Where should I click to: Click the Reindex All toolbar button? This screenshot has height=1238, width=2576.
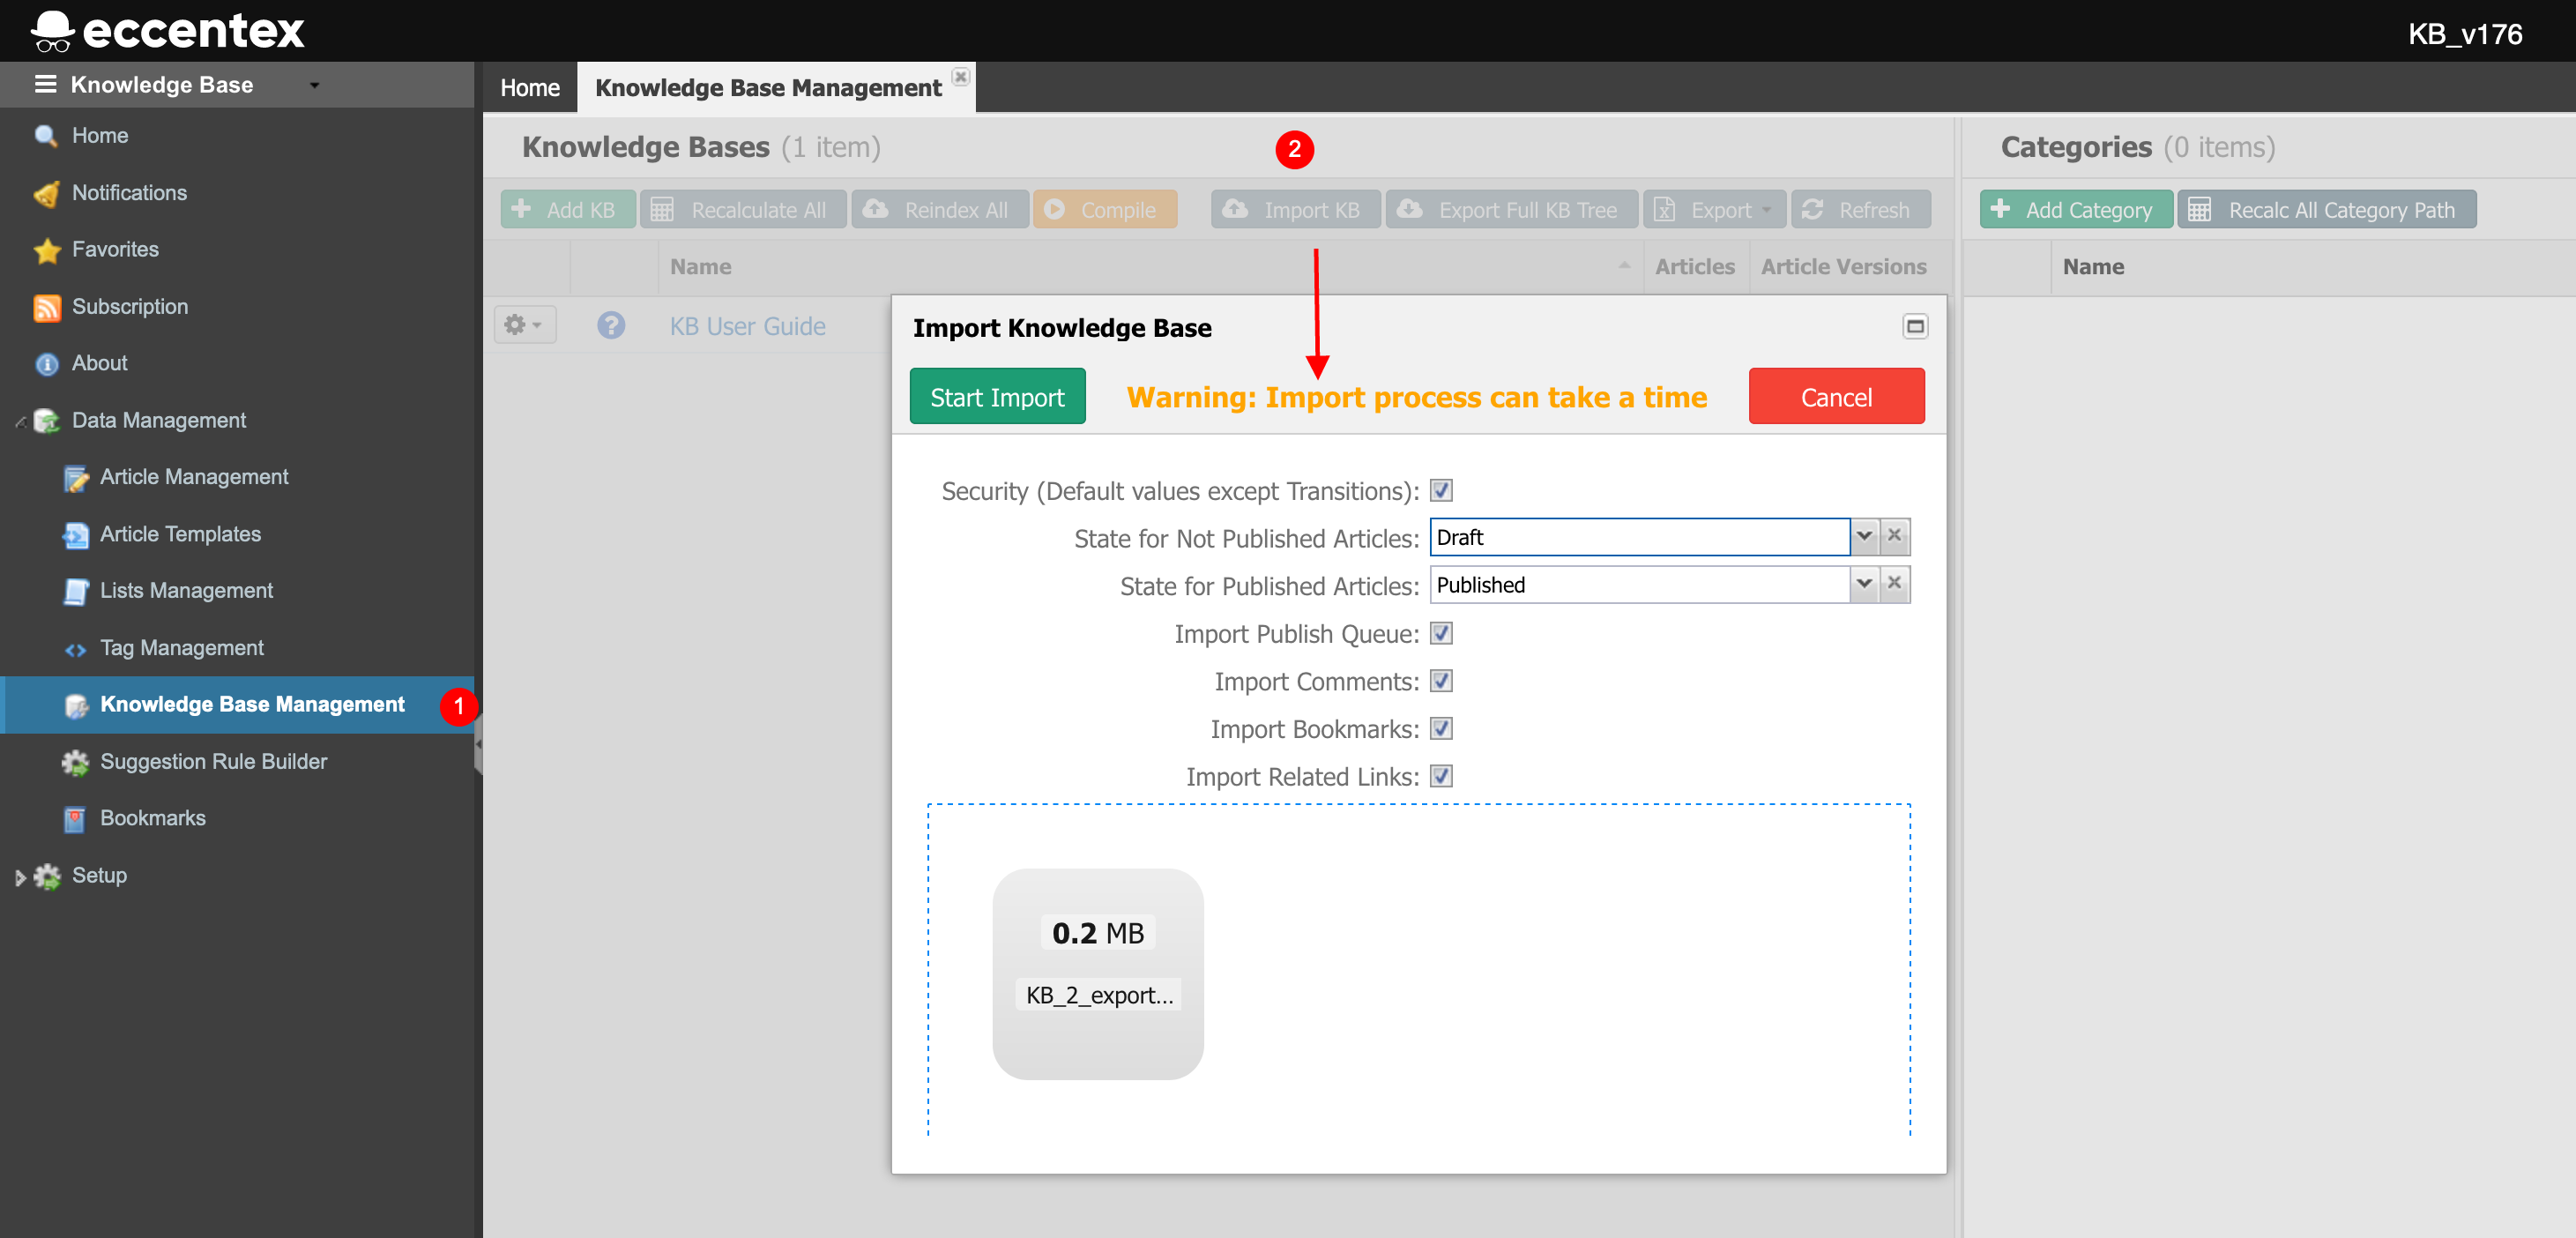click(939, 210)
